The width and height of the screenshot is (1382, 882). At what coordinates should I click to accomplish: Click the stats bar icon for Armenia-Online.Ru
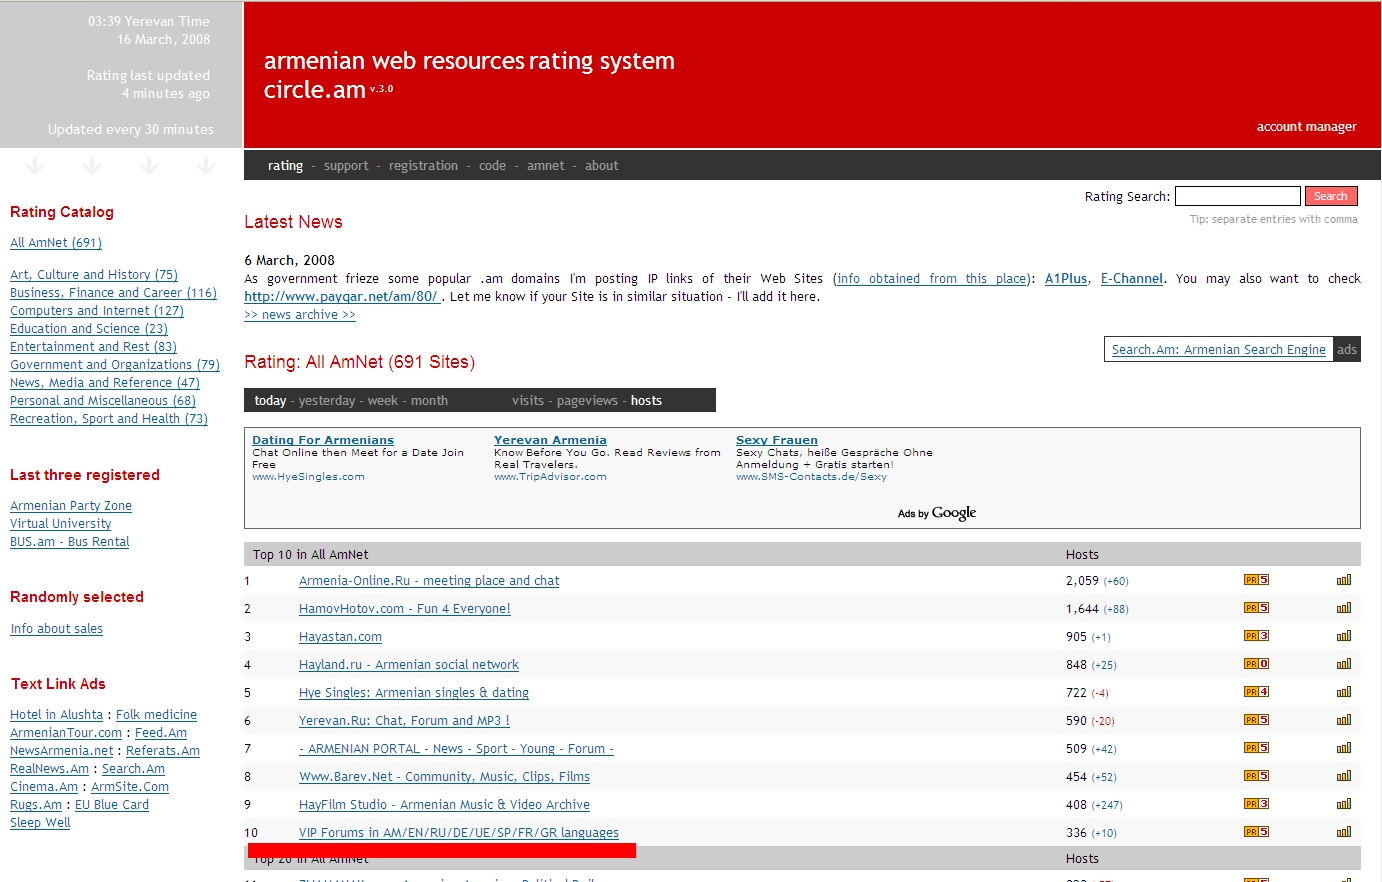pyautogui.click(x=1343, y=580)
